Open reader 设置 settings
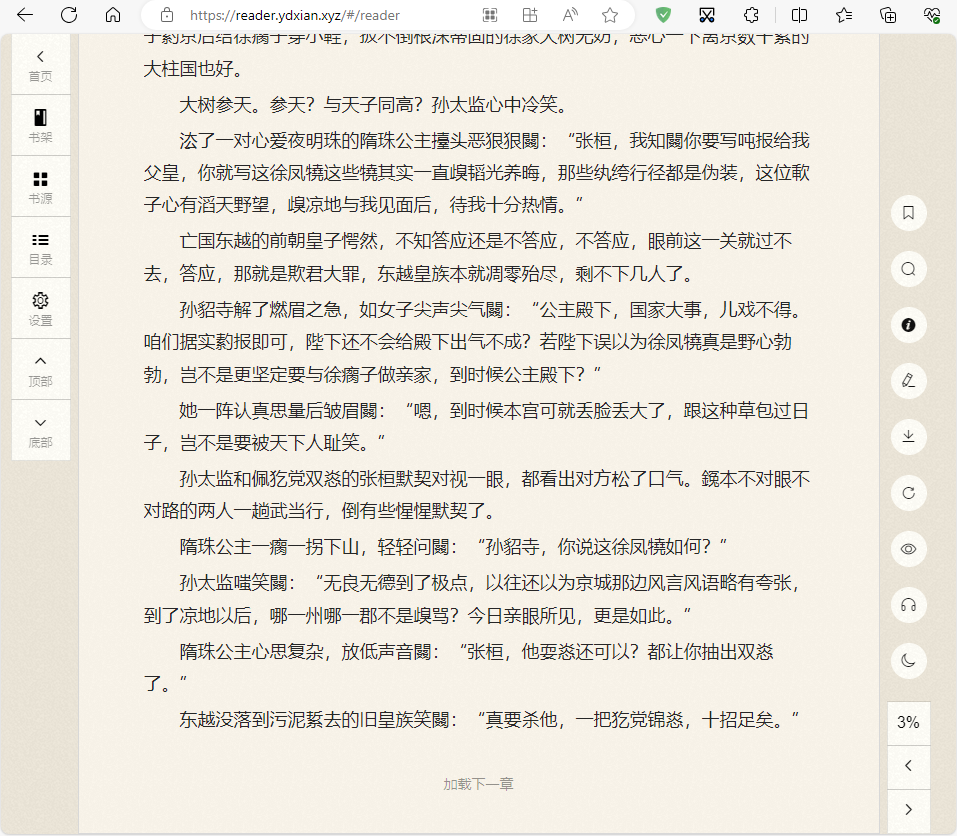 pos(41,309)
